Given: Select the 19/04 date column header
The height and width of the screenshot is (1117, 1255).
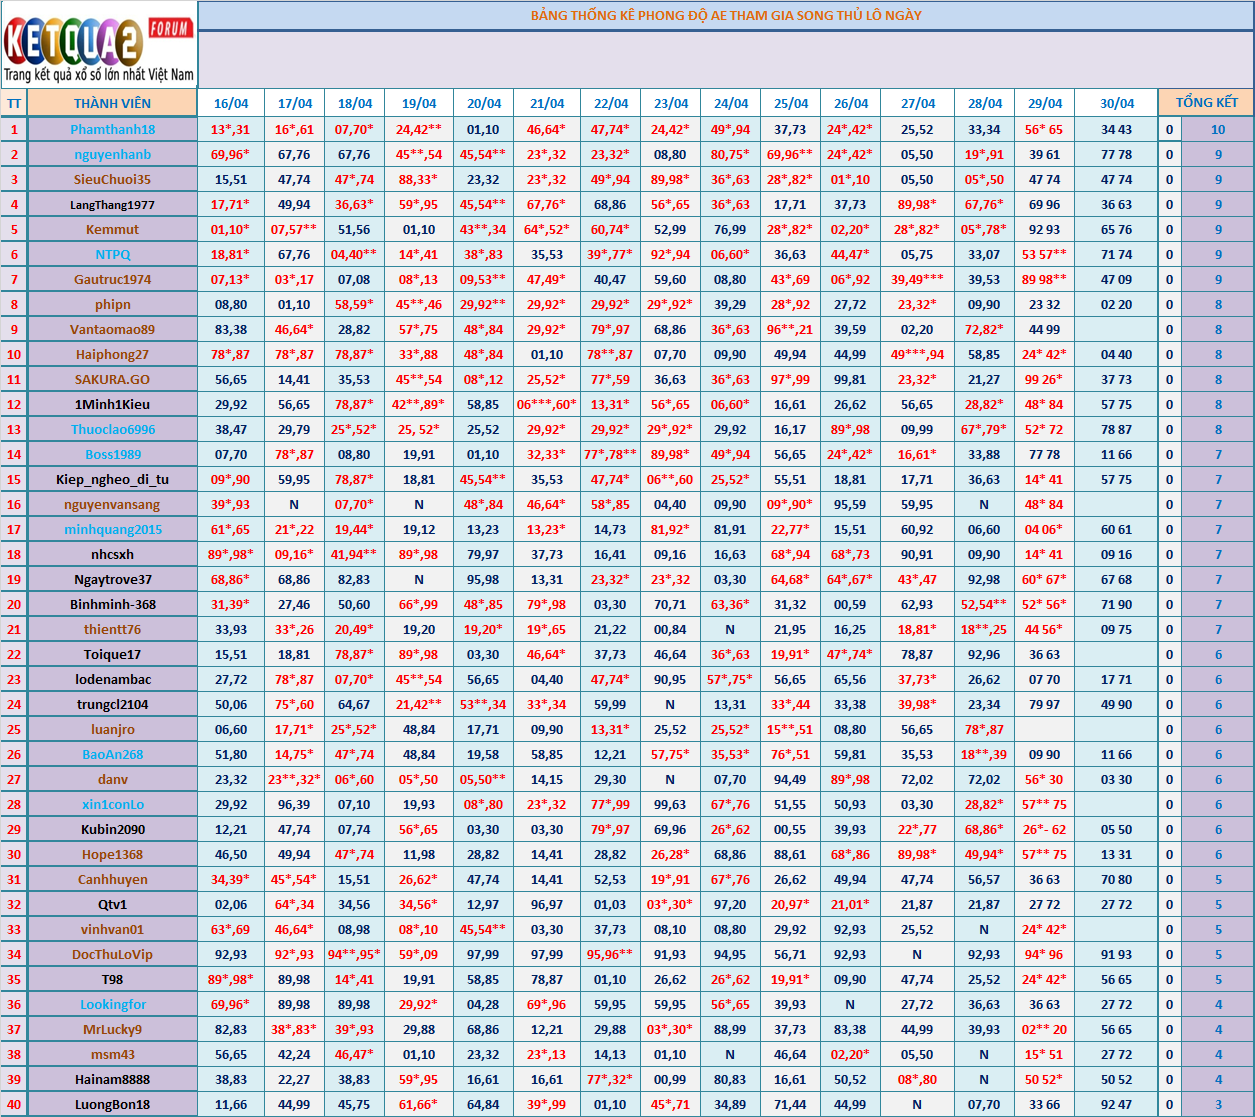Looking at the screenshot, I should 419,103.
